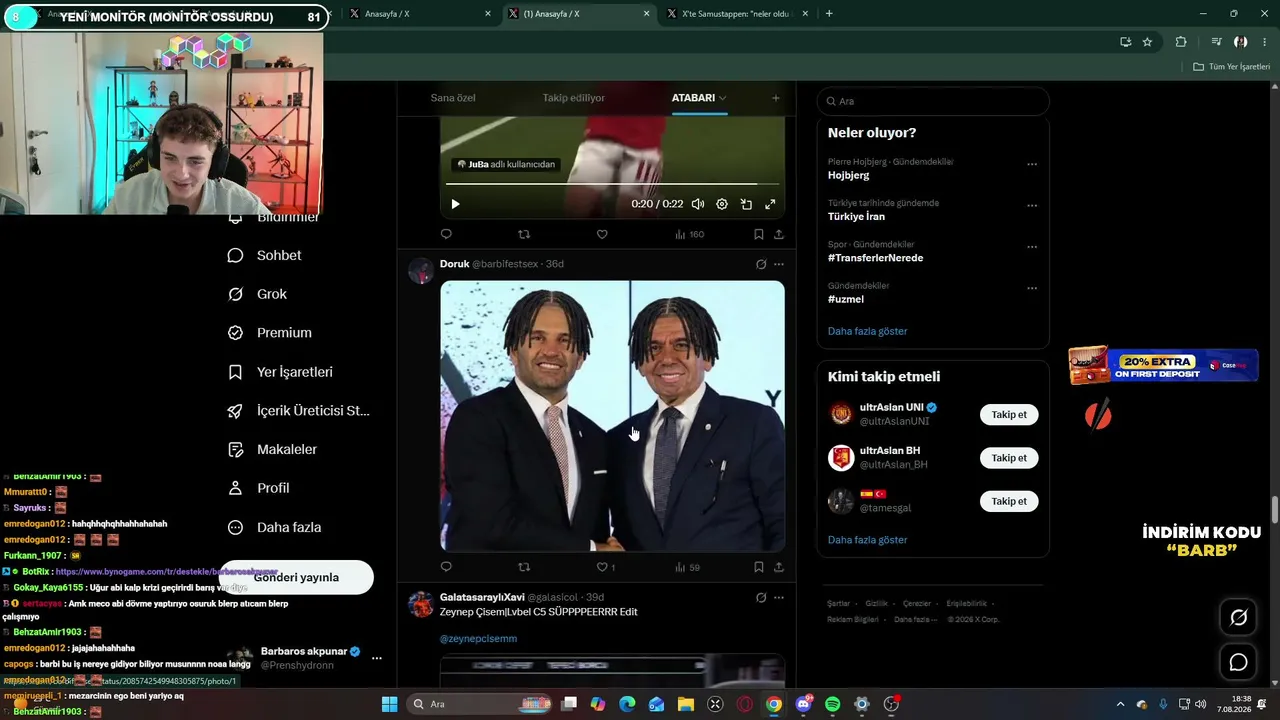Screen dimensions: 1280x720
Task: Open more options for #uzmel trend
Action: [1032, 288]
